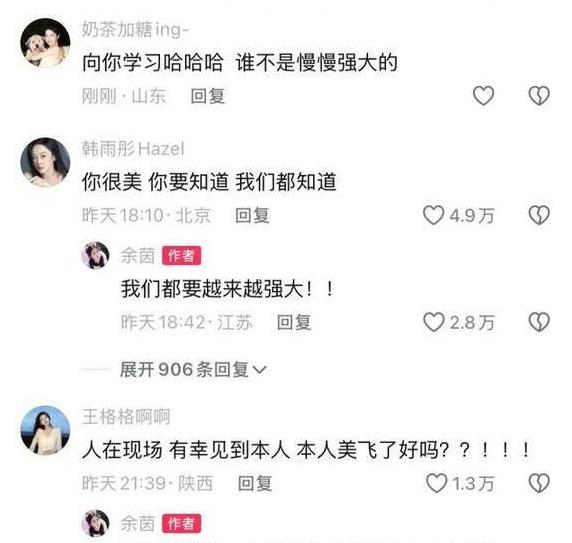Reply to 韩雨彤Hazel's comment from 北京

click(x=252, y=216)
